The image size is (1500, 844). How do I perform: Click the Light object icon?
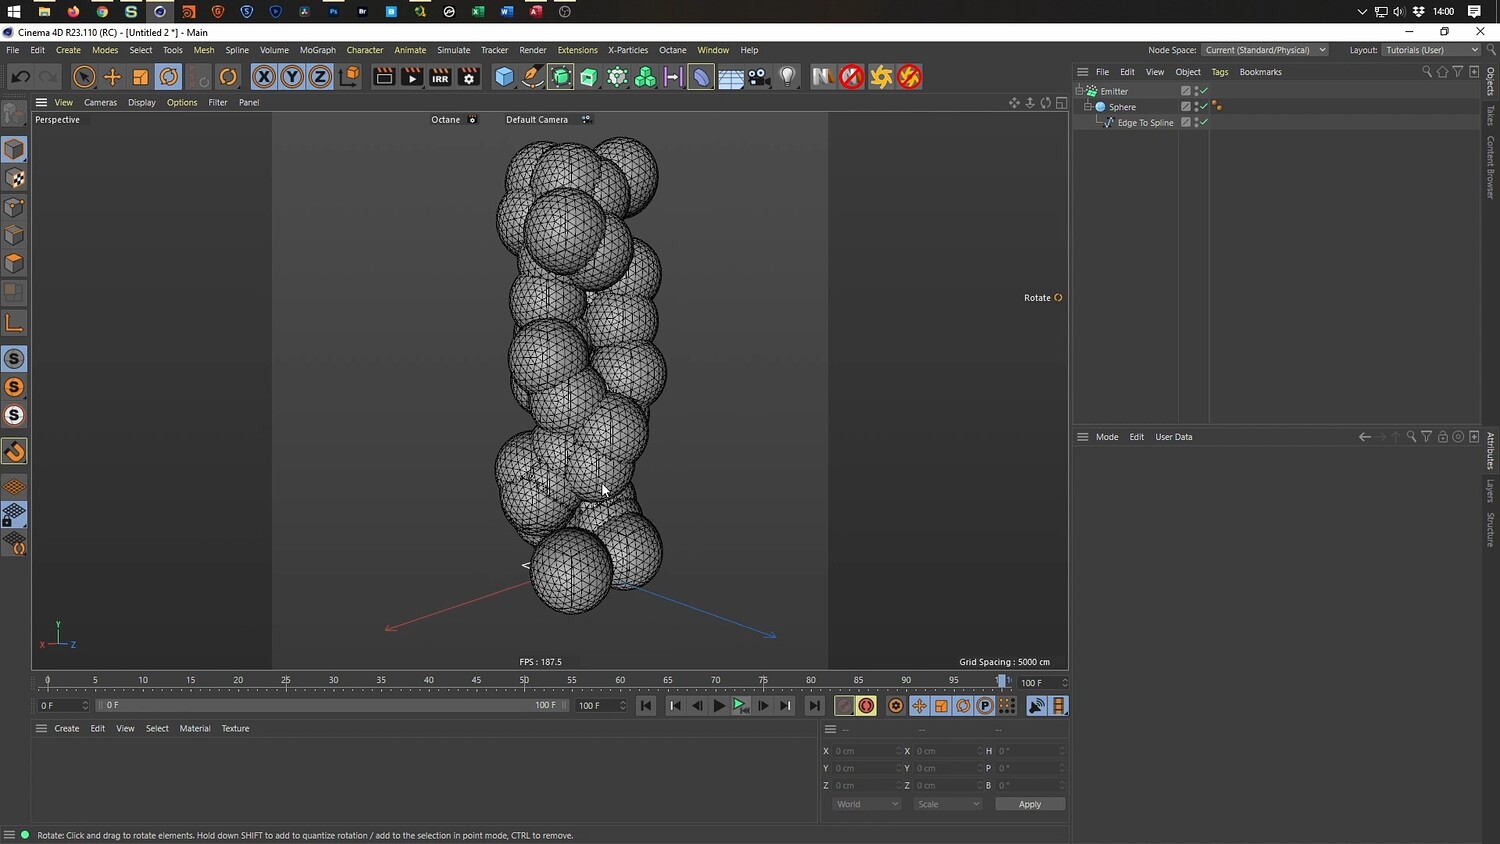(x=788, y=77)
